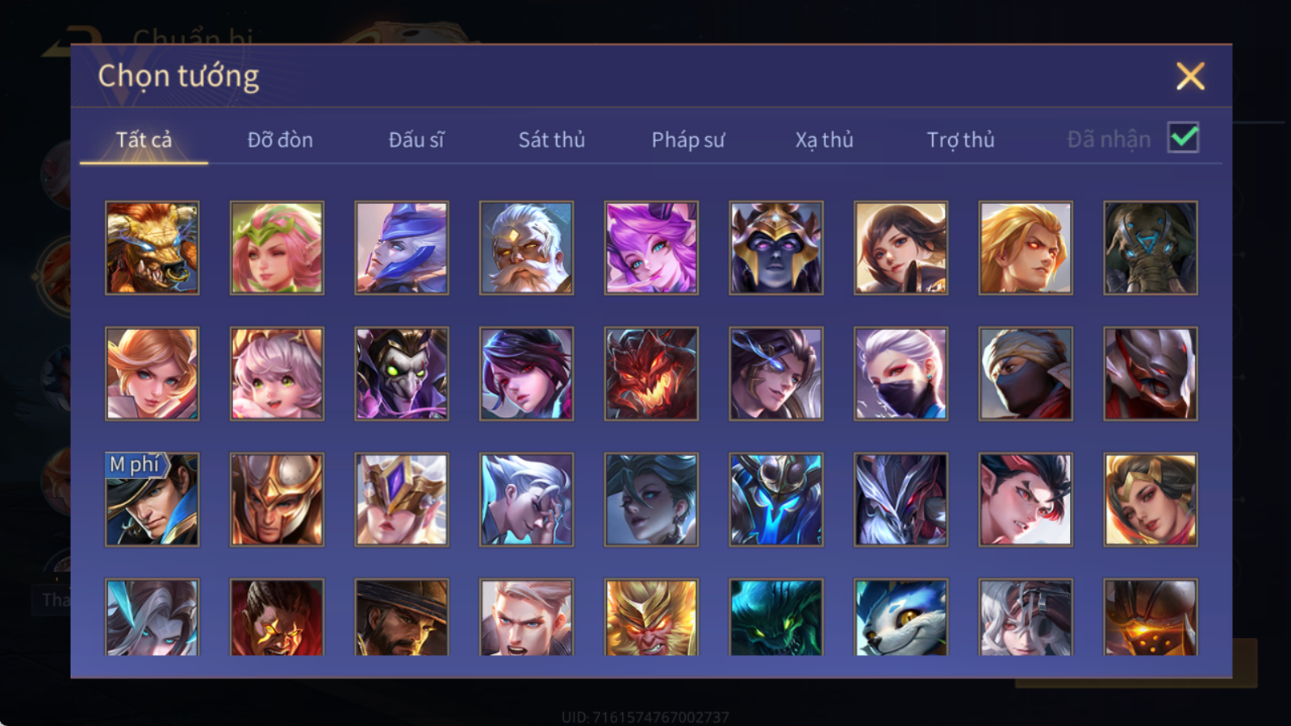Image resolution: width=1291 pixels, height=726 pixels.
Task: Pick the white-bearded old man hero
Action: pos(526,248)
